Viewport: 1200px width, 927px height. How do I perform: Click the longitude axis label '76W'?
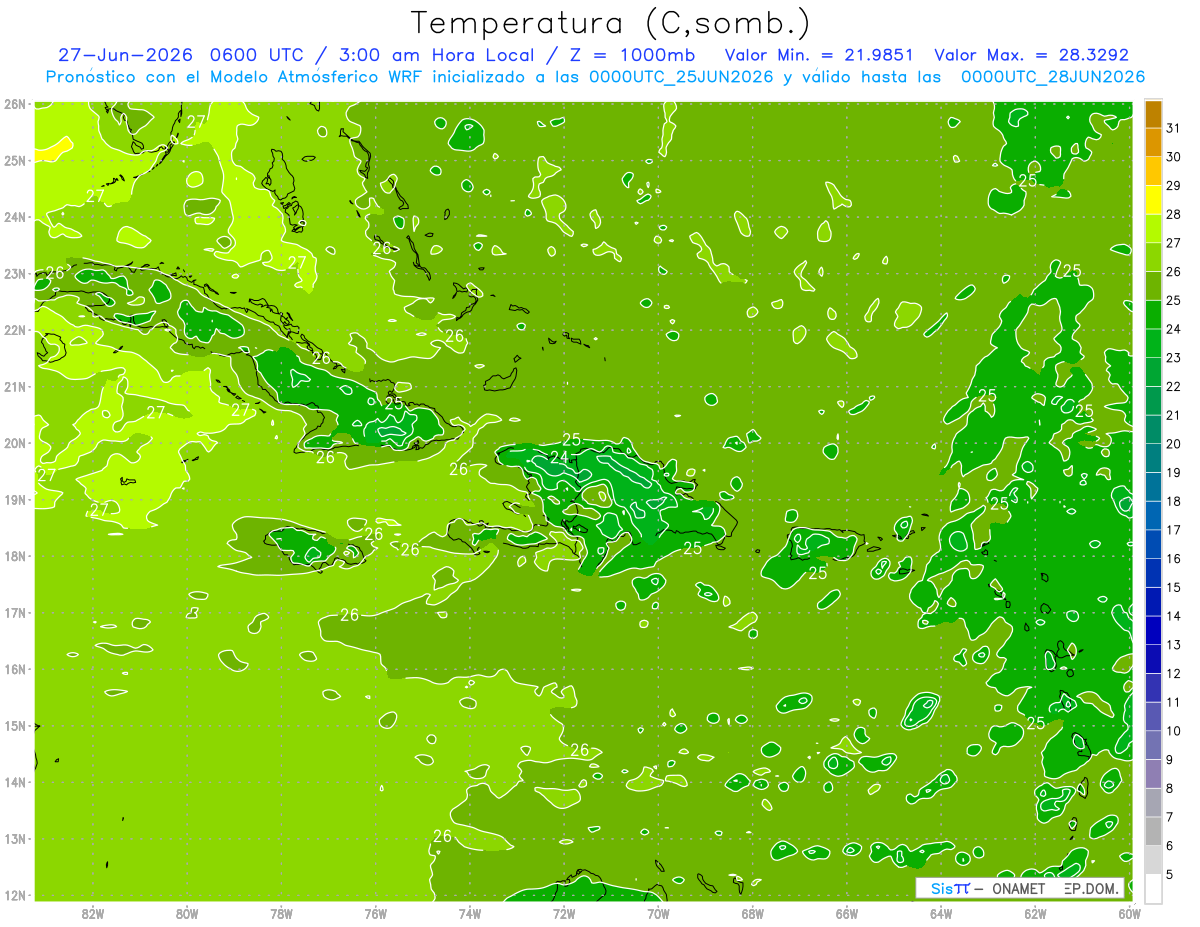tap(375, 912)
